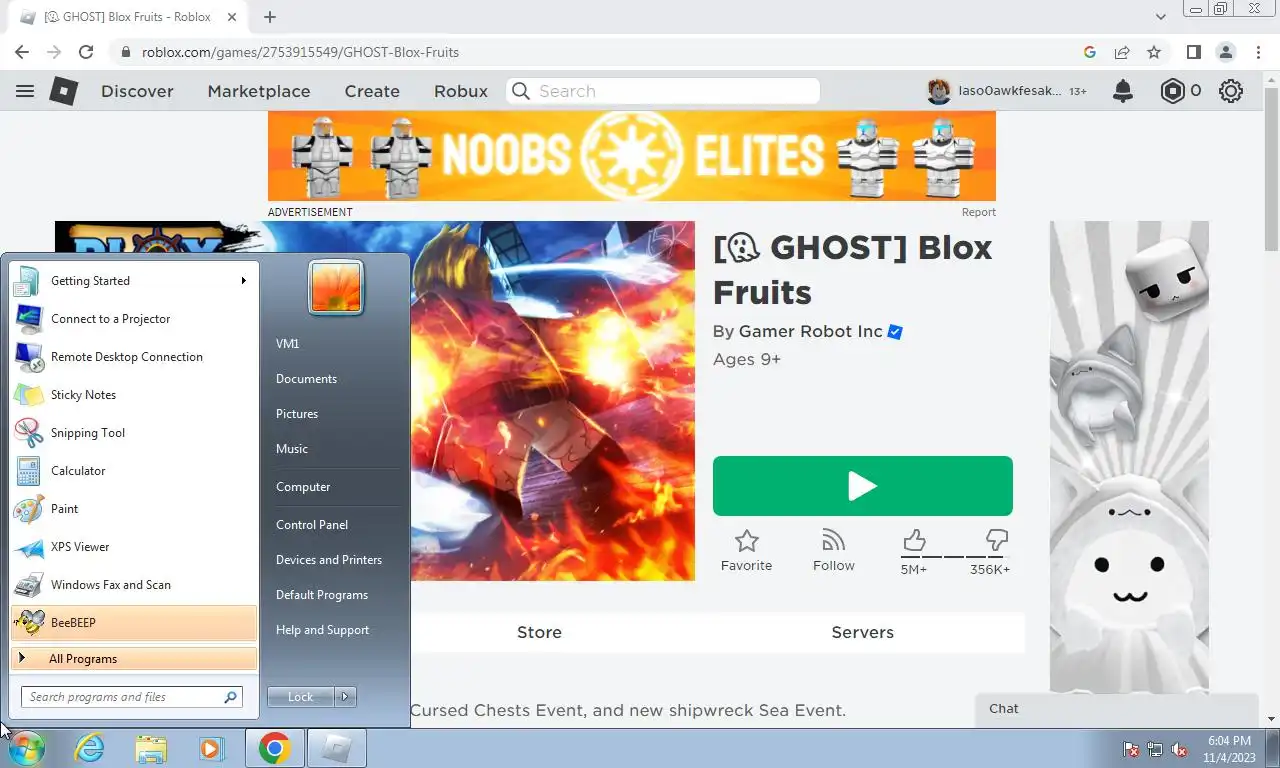Screen dimensions: 1280x768
Task: Open Windows Fax and Scan
Action: click(134, 585)
